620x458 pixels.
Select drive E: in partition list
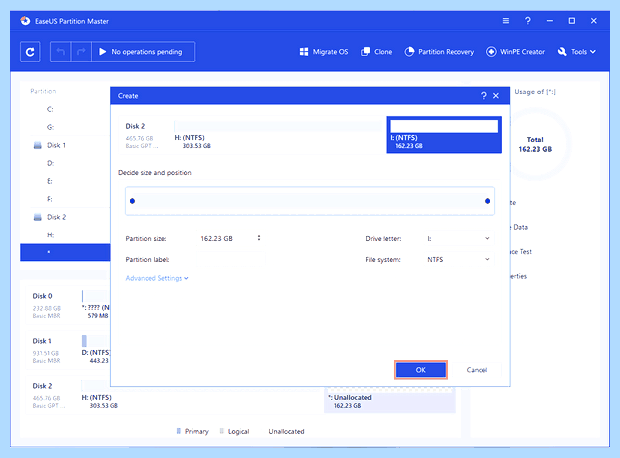[49, 181]
